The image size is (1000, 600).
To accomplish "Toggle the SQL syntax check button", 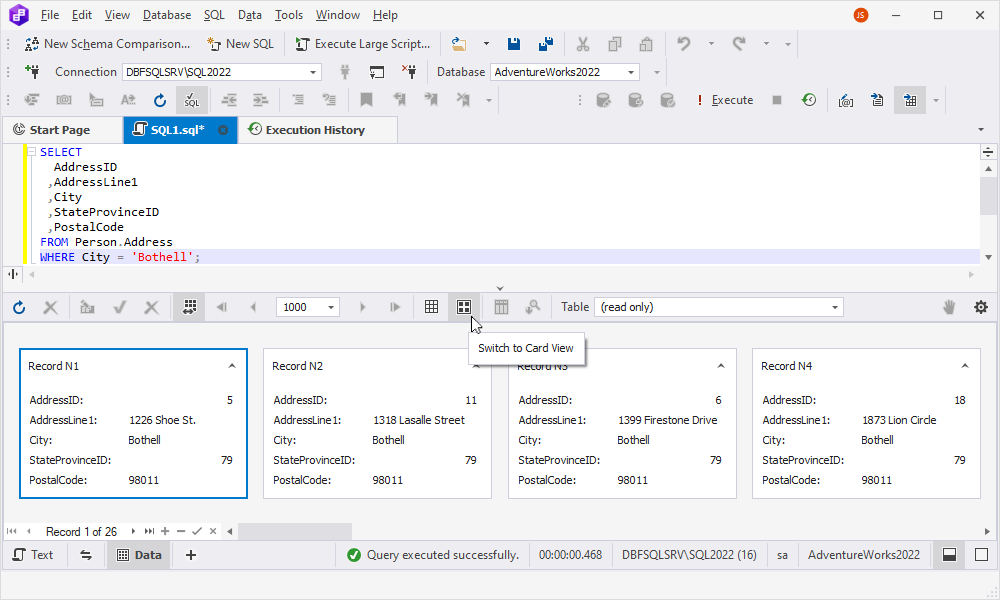I will tap(192, 100).
